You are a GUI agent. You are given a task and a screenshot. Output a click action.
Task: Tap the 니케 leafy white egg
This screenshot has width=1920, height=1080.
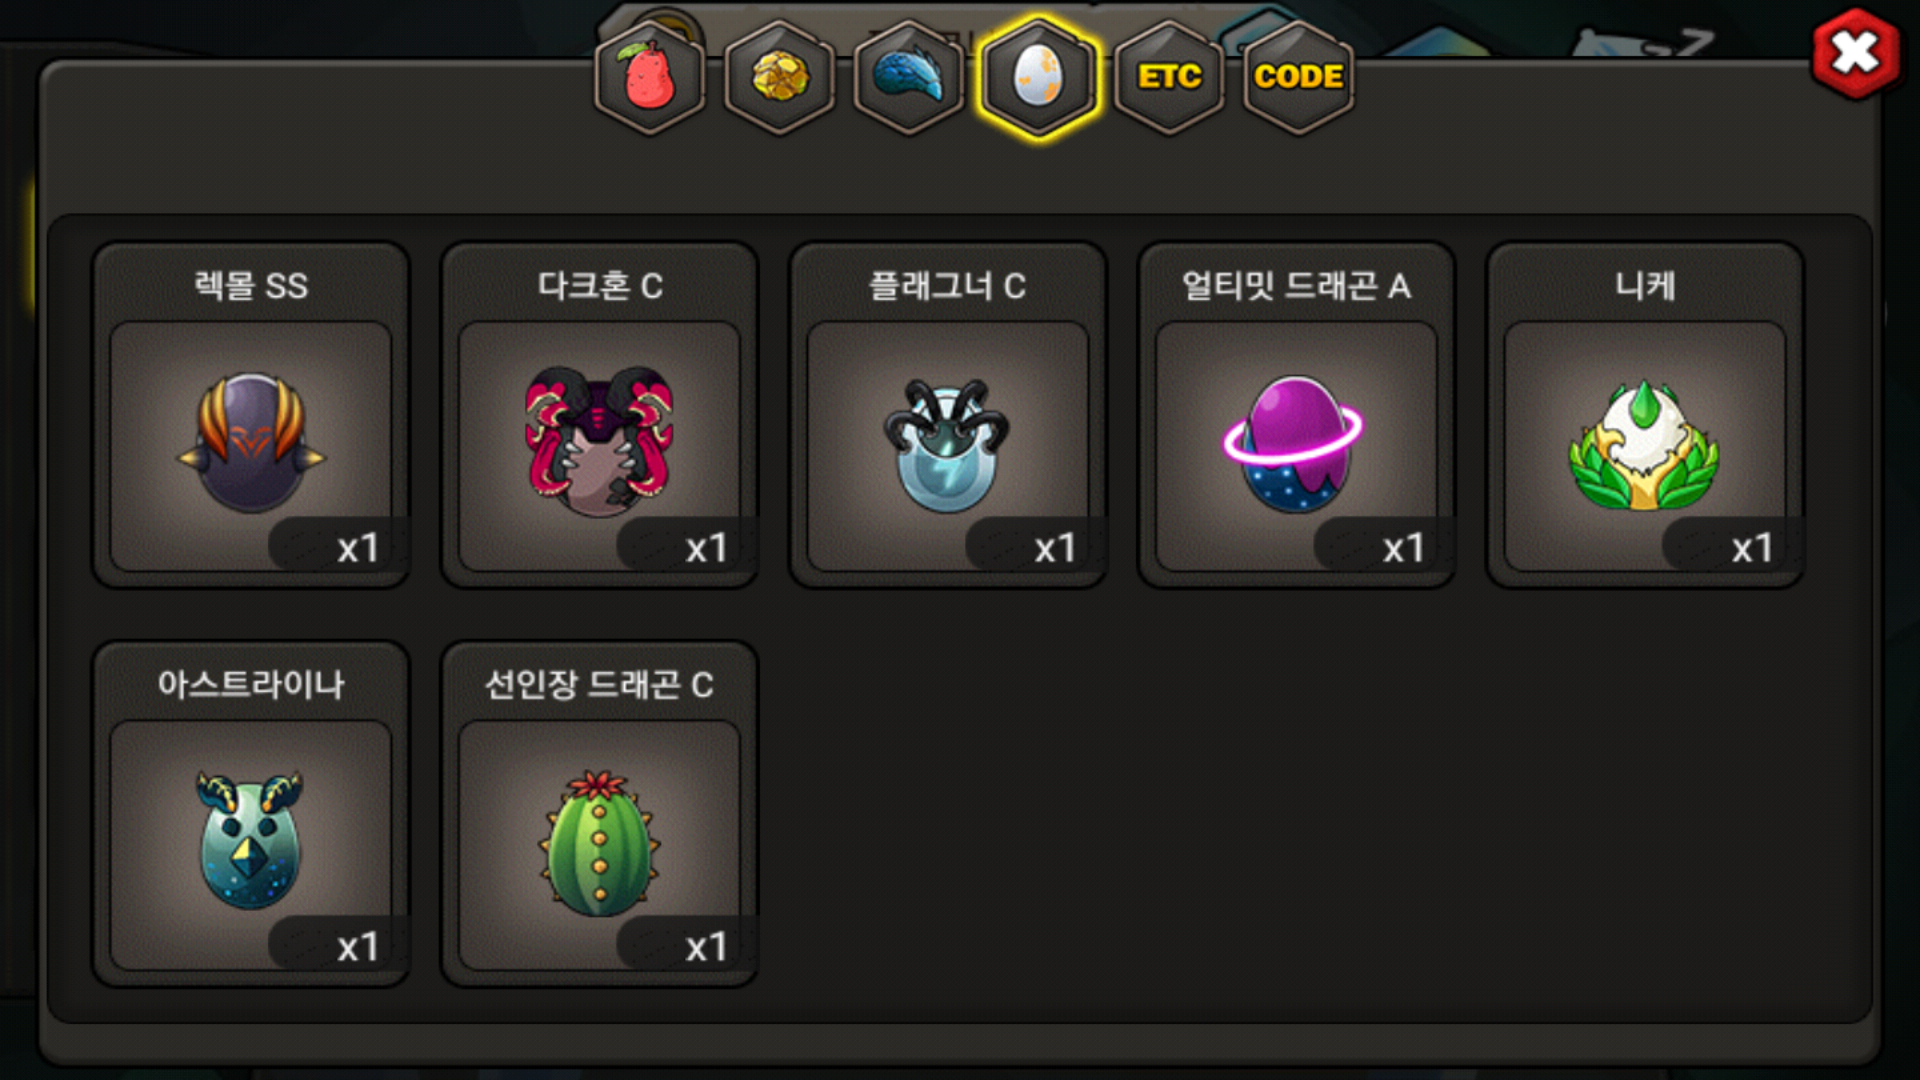click(1644, 445)
